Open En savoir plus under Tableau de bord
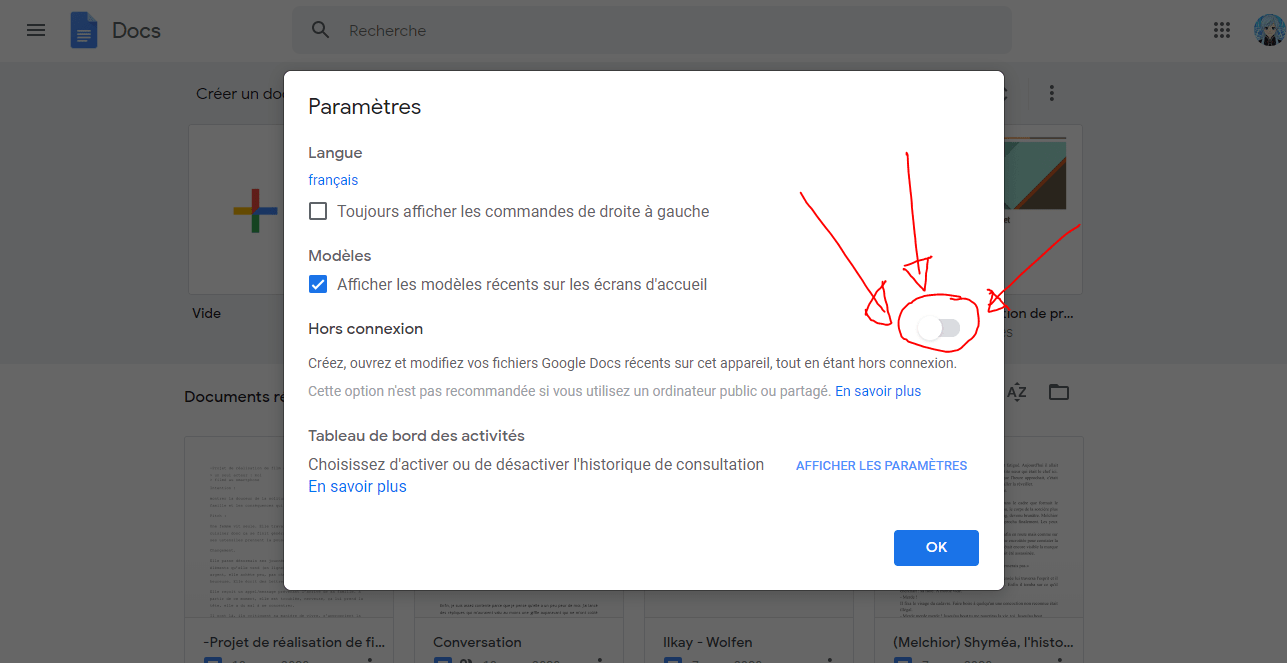Image resolution: width=1287 pixels, height=663 pixels. (x=357, y=486)
